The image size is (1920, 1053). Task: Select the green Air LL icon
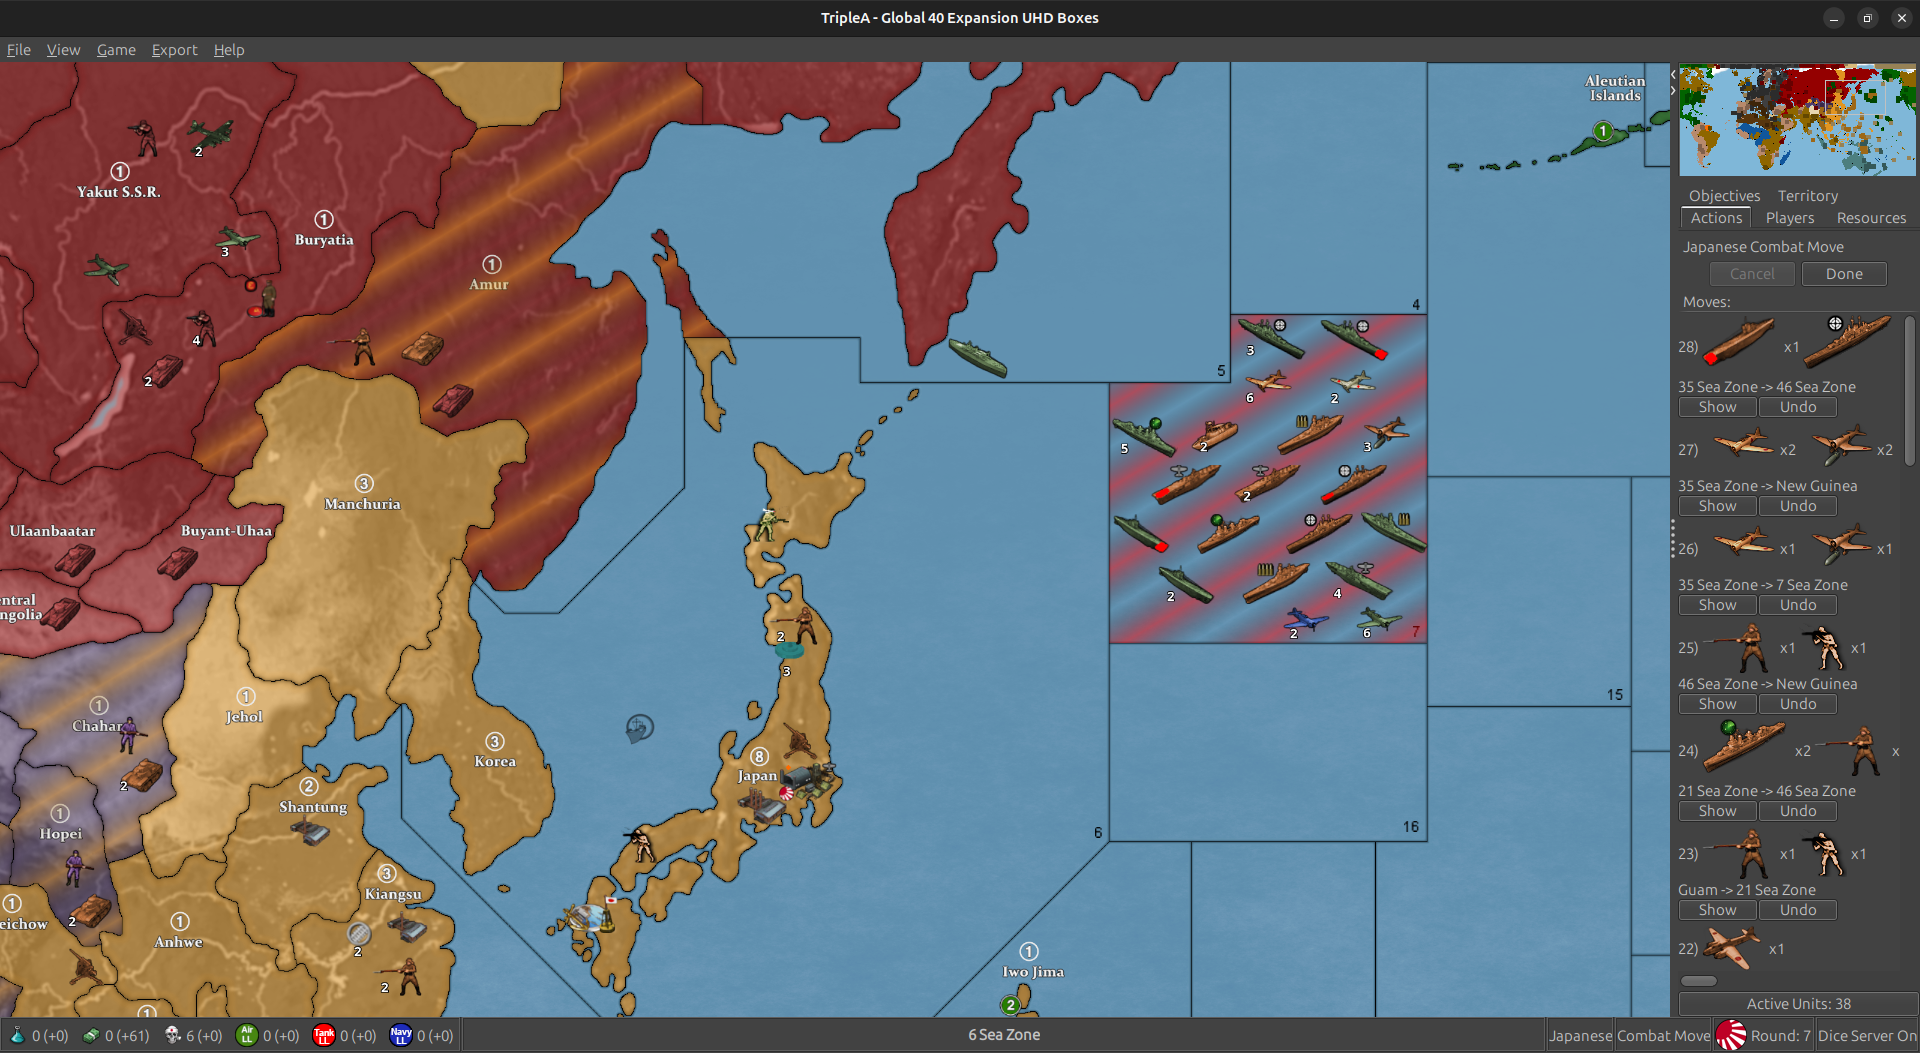pyautogui.click(x=246, y=1036)
